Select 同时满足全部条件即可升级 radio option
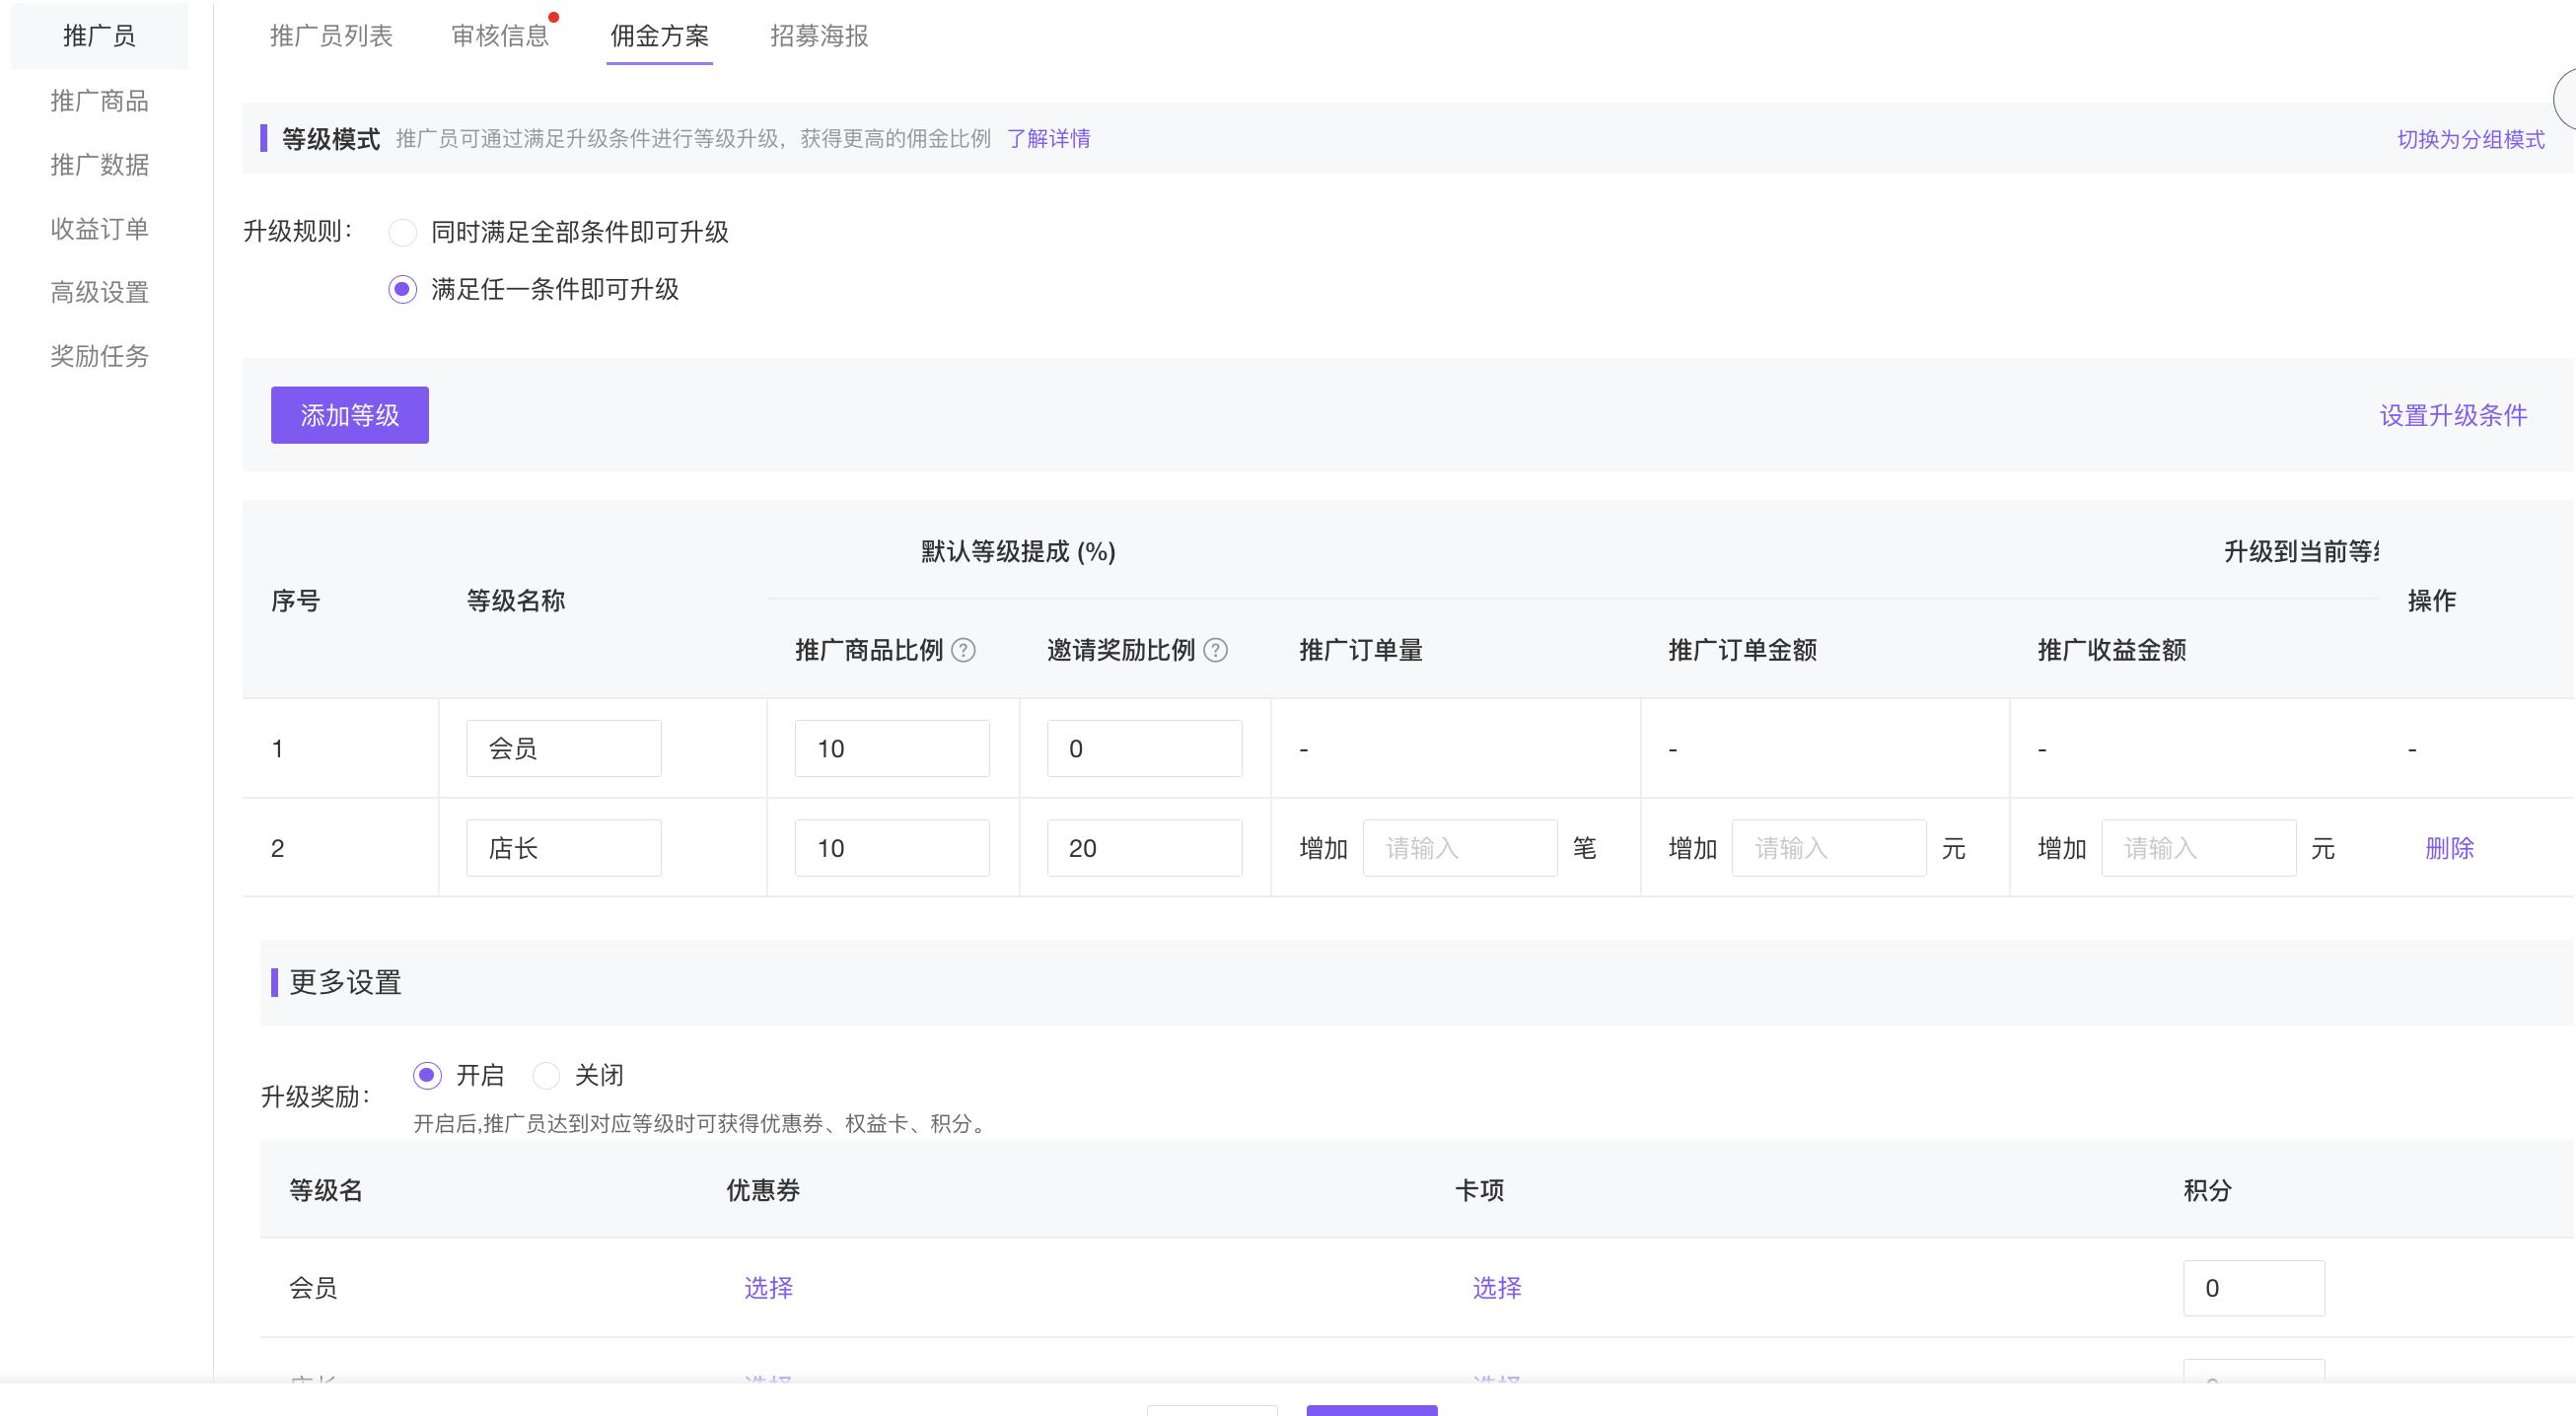 tap(402, 233)
